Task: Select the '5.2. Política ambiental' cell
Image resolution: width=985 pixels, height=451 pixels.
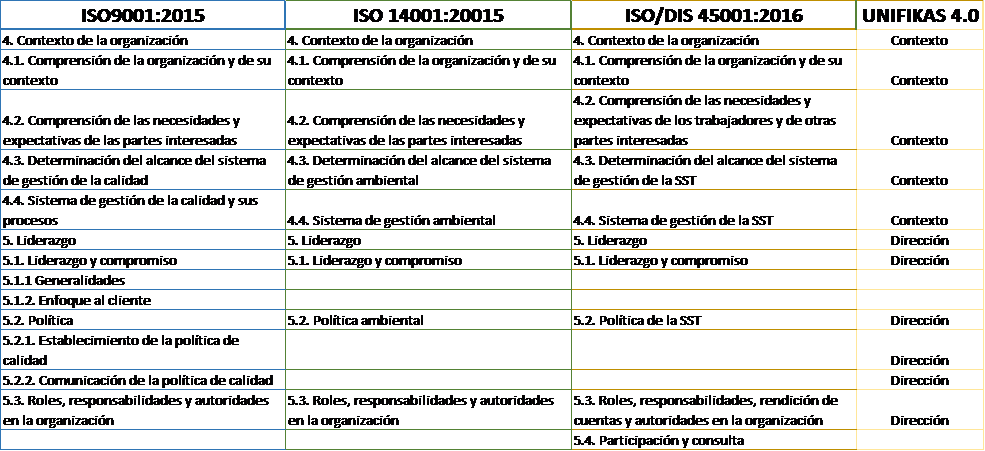Action: click(x=428, y=320)
